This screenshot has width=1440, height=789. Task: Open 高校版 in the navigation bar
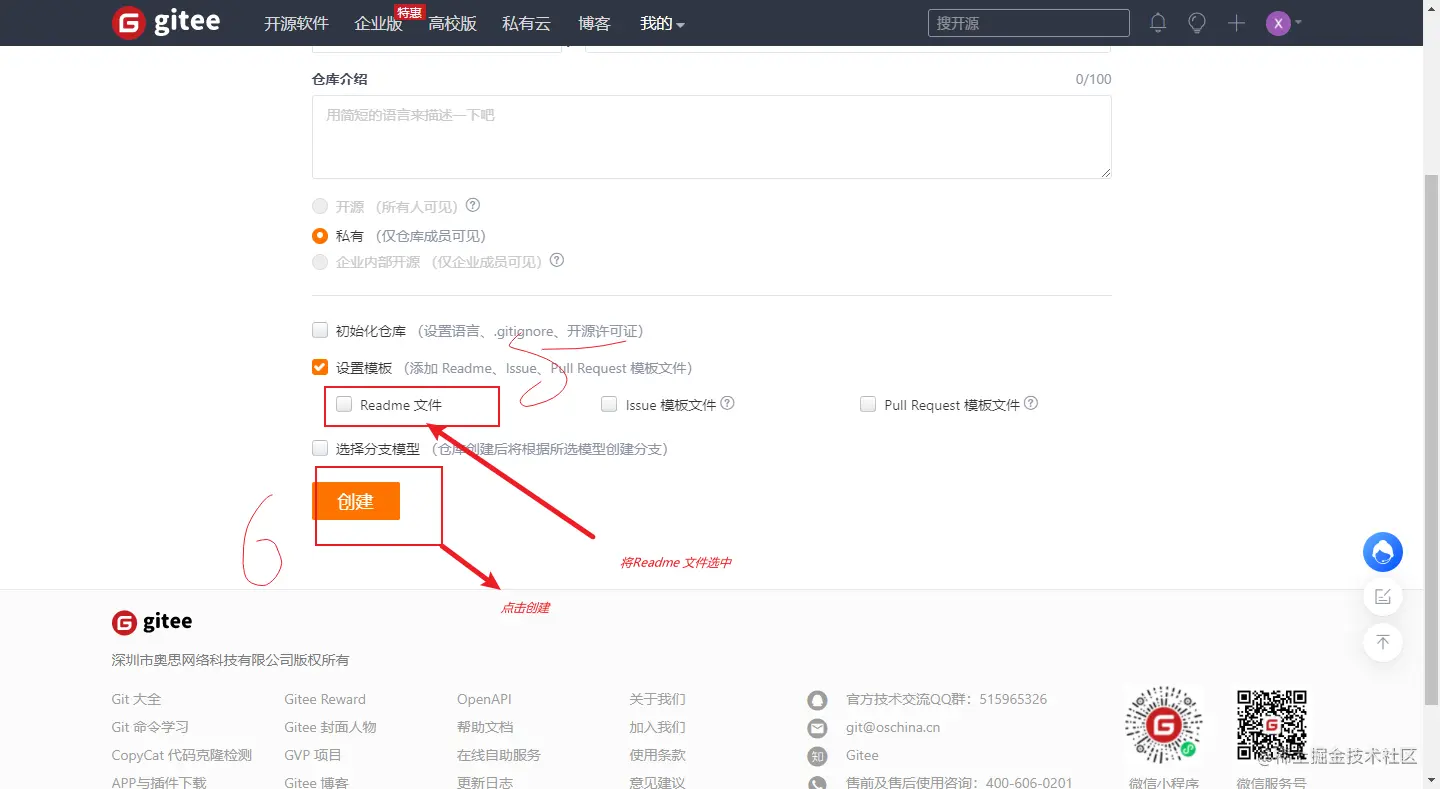(452, 23)
